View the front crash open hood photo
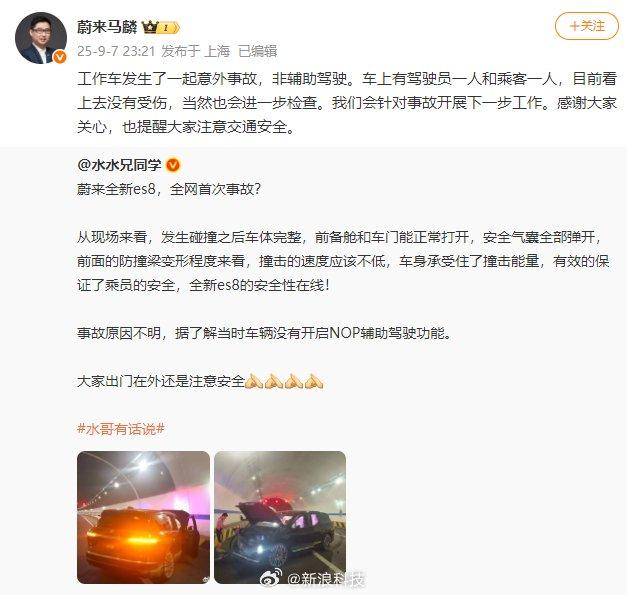This screenshot has width=627, height=595. click(280, 517)
